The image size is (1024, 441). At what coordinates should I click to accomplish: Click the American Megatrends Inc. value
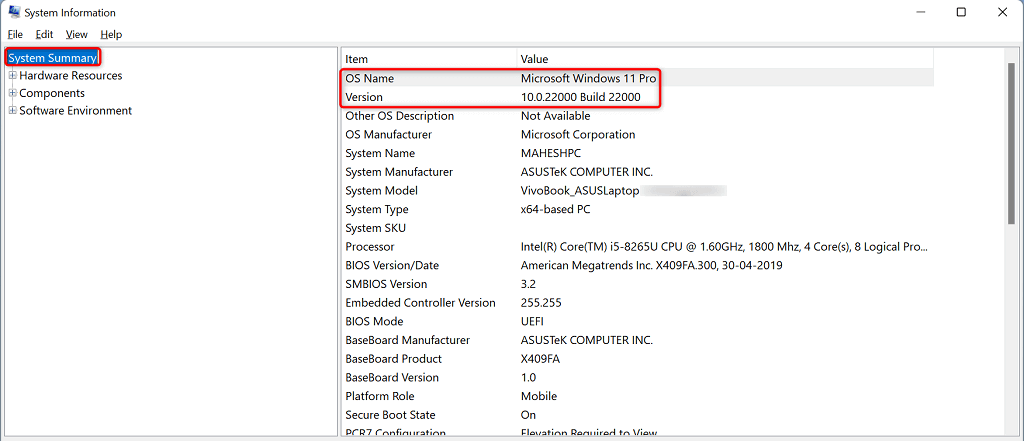click(652, 265)
